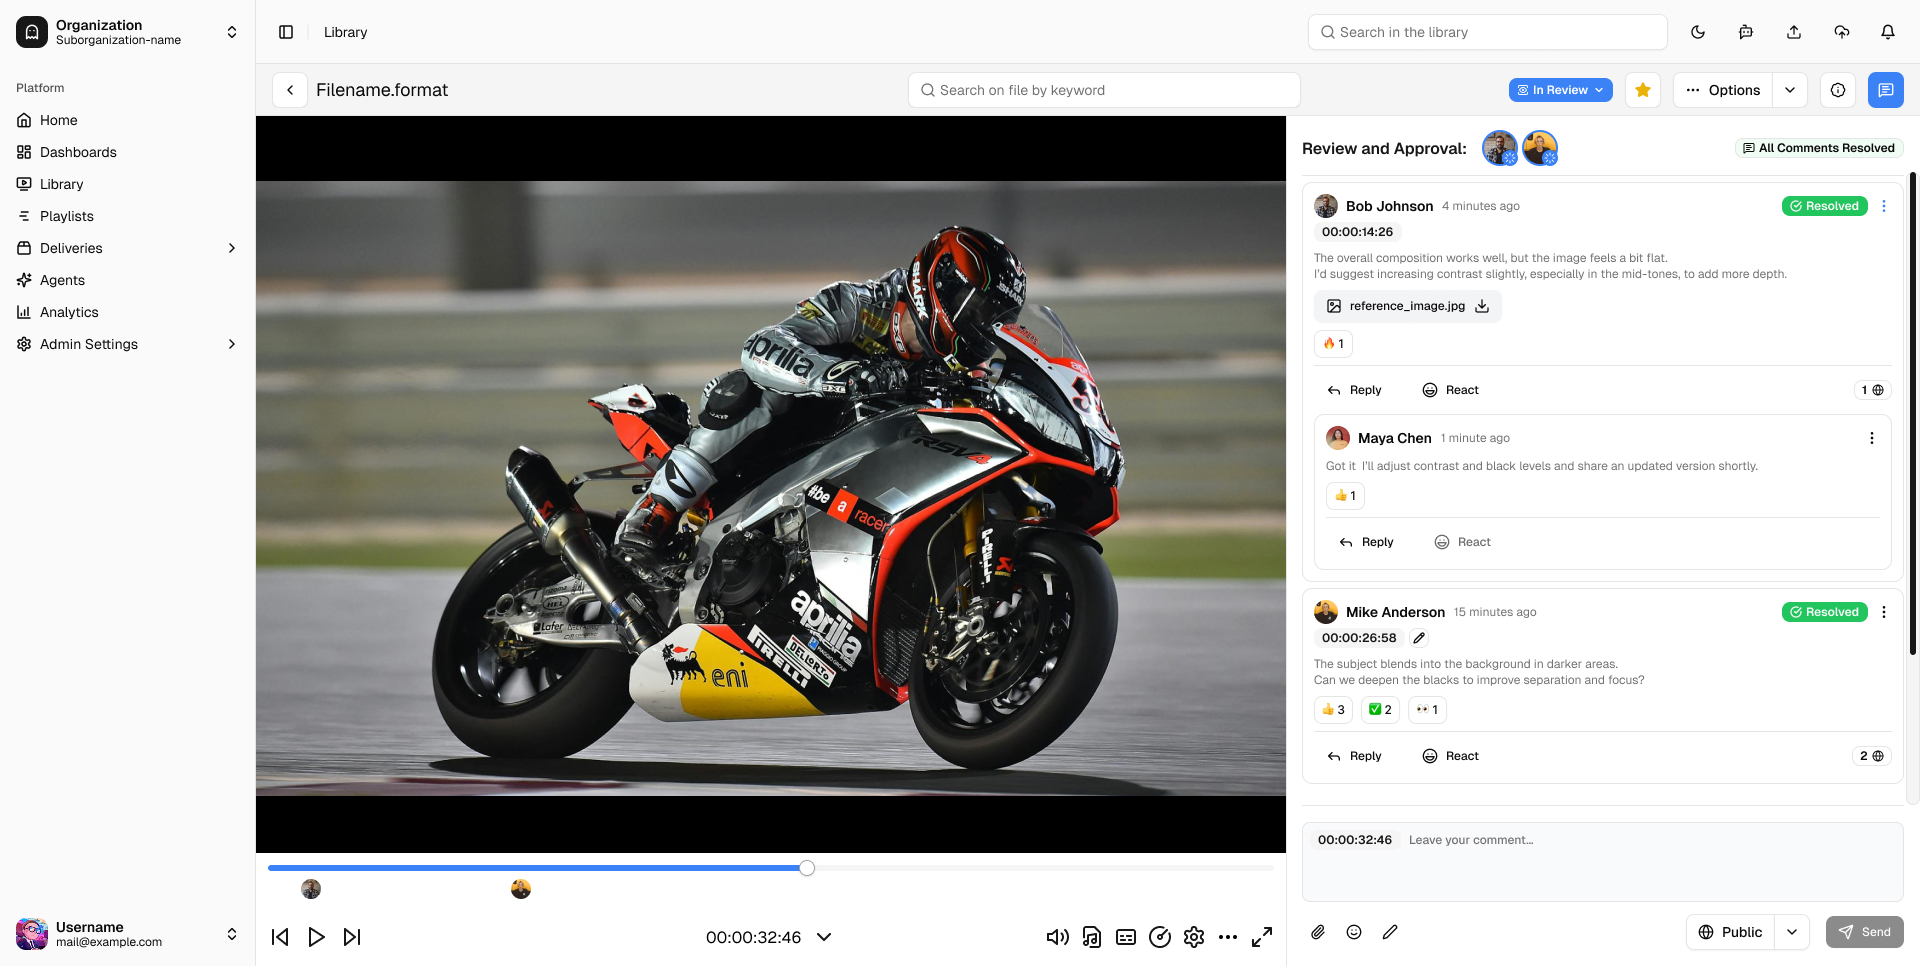Screen dimensions: 1920x966
Task: Toggle the closed captions icon
Action: [x=1126, y=937]
